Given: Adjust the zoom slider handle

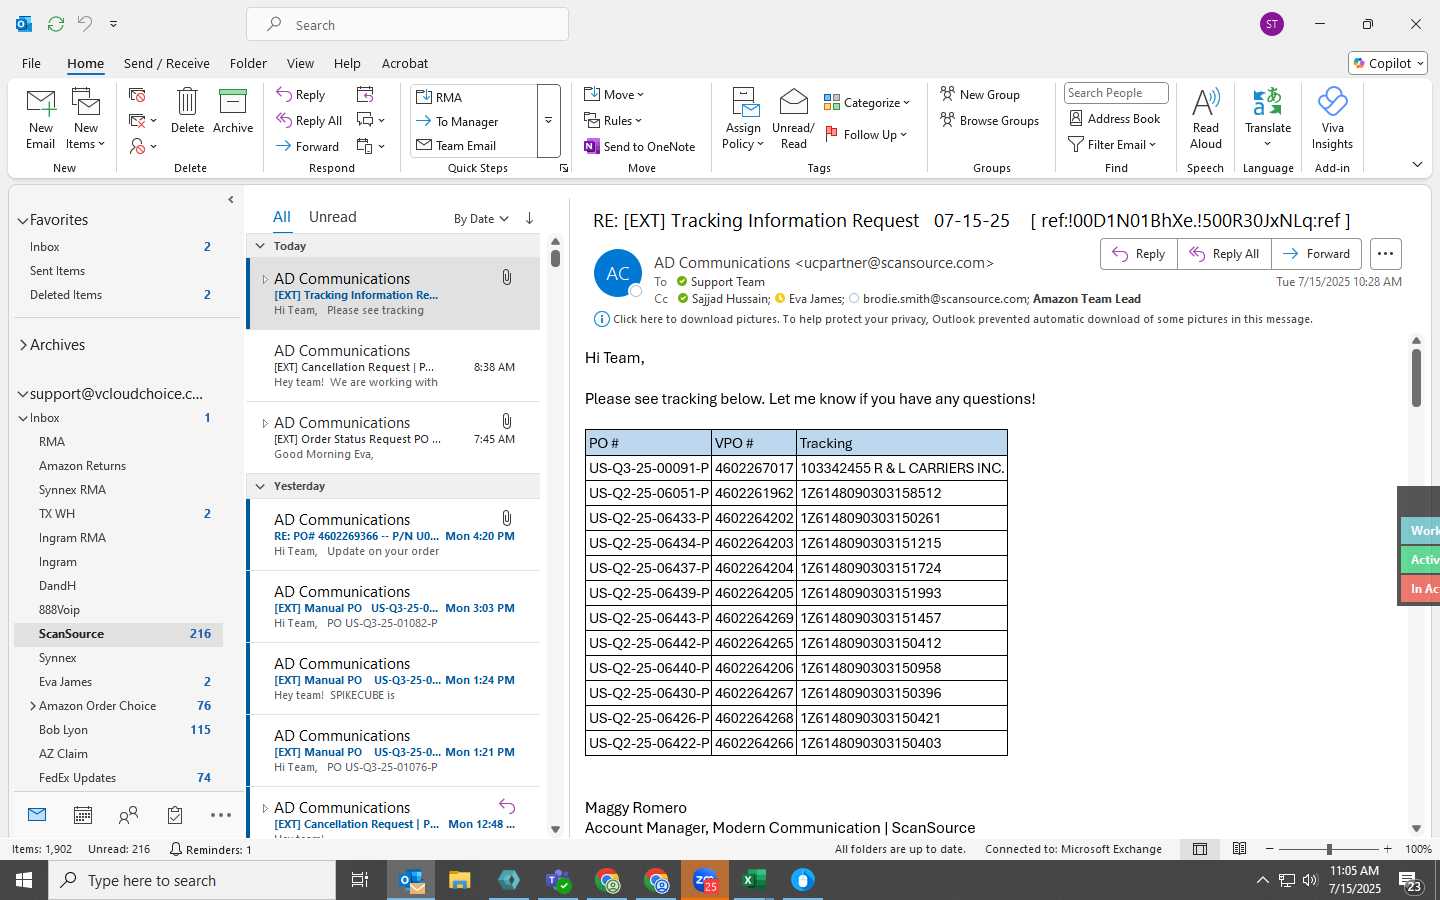Looking at the screenshot, I should 1329,849.
